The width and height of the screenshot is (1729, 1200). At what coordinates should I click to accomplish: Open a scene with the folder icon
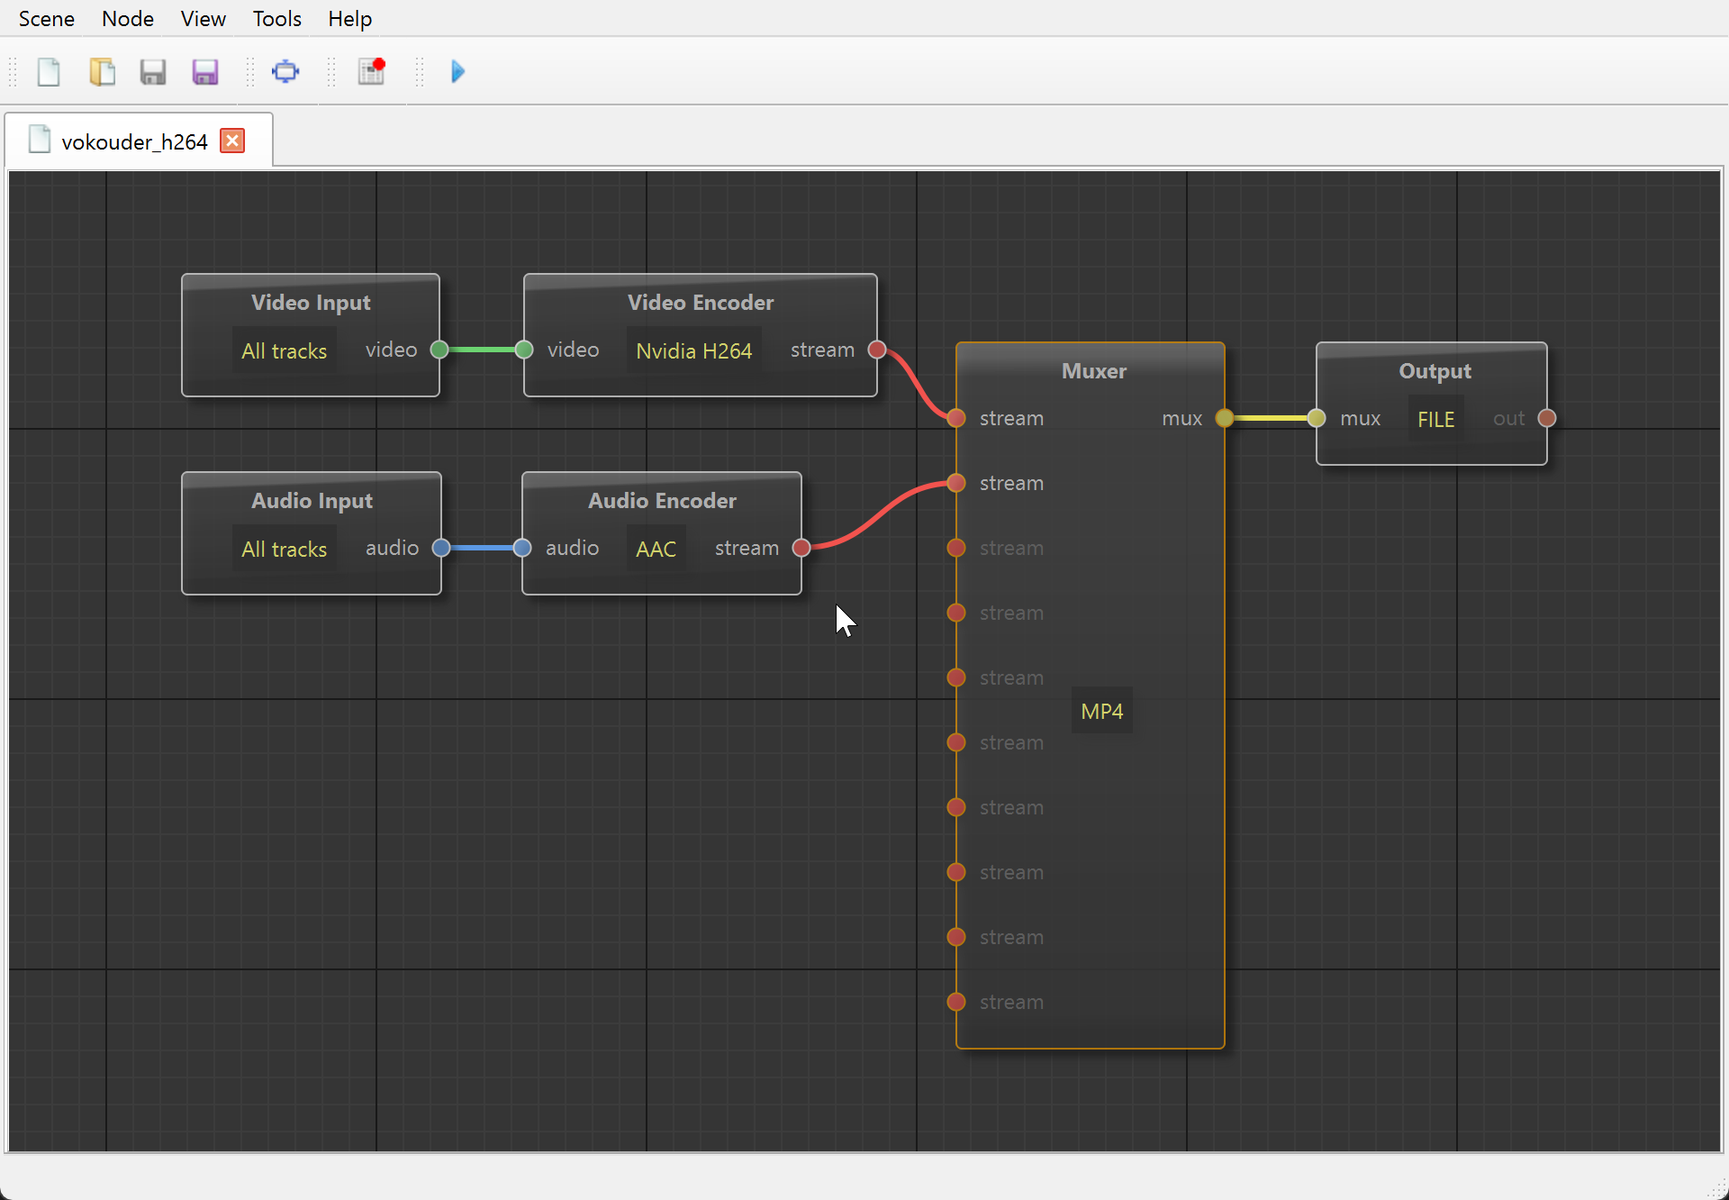pyautogui.click(x=102, y=72)
